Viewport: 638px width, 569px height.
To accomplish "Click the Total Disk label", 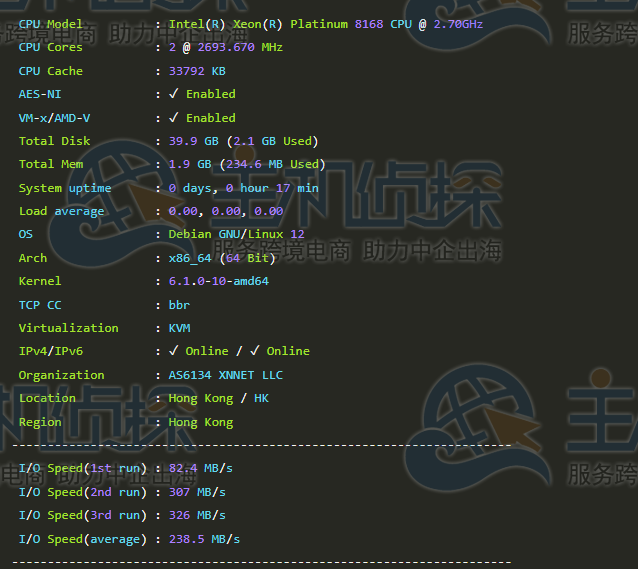I will (x=54, y=141).
